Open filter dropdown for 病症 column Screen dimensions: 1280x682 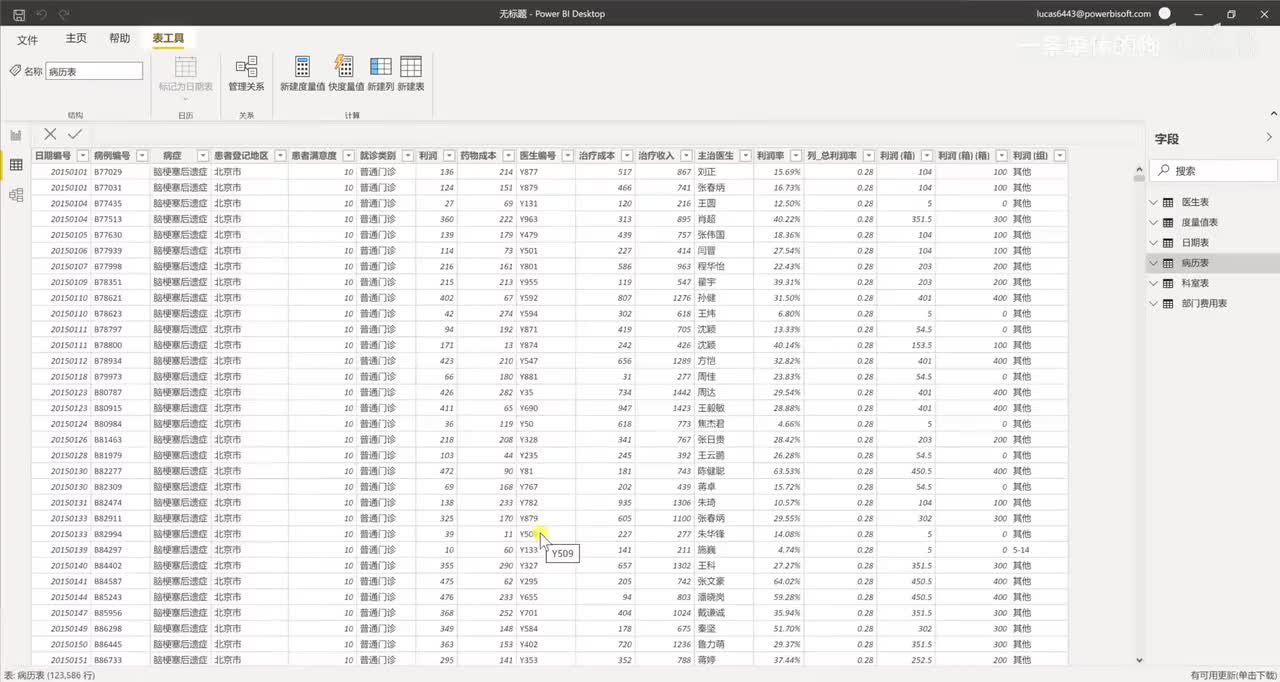[201, 156]
